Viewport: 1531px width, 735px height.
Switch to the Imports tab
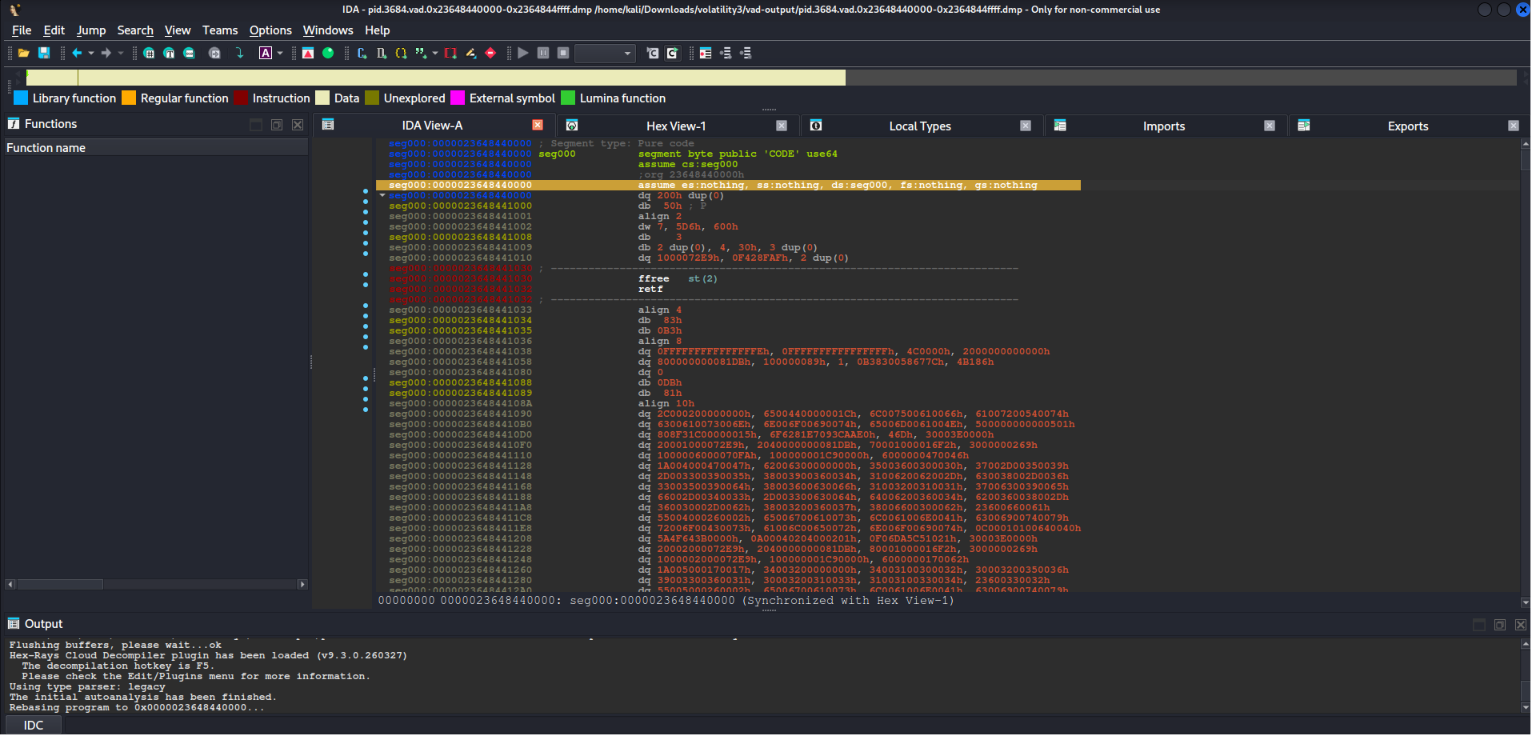point(1164,126)
